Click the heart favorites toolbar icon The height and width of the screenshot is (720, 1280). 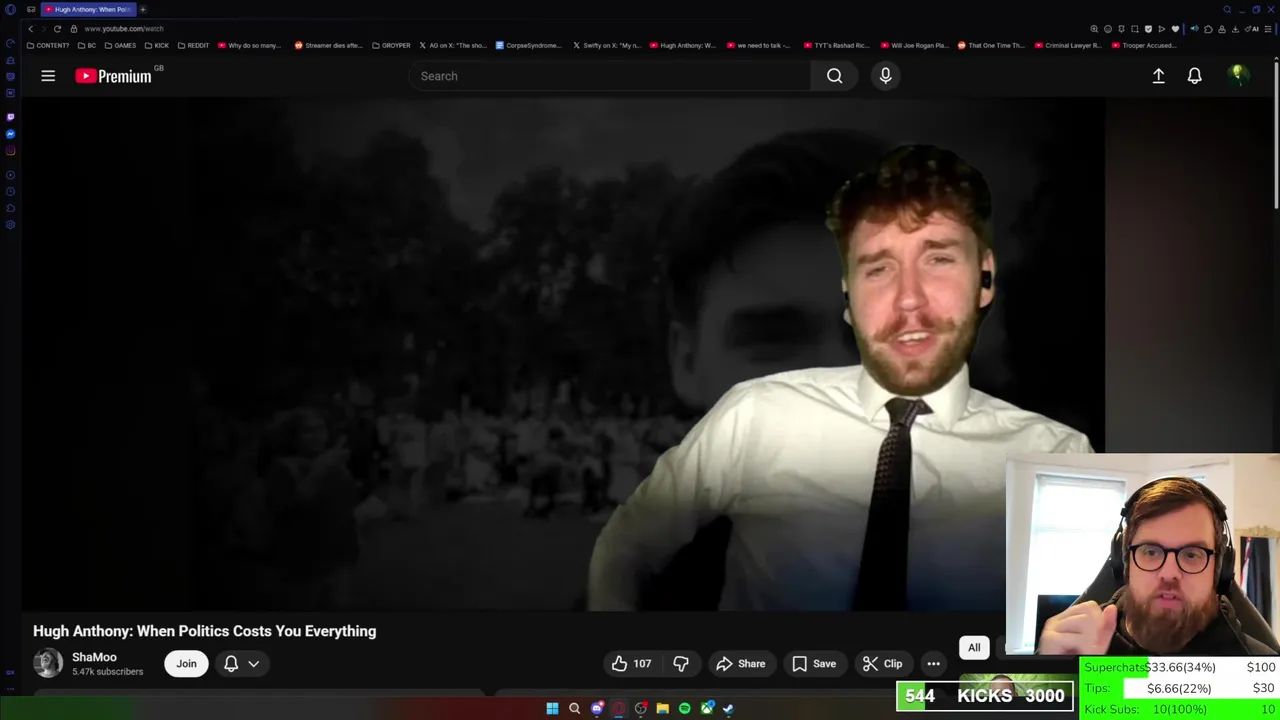(1175, 29)
